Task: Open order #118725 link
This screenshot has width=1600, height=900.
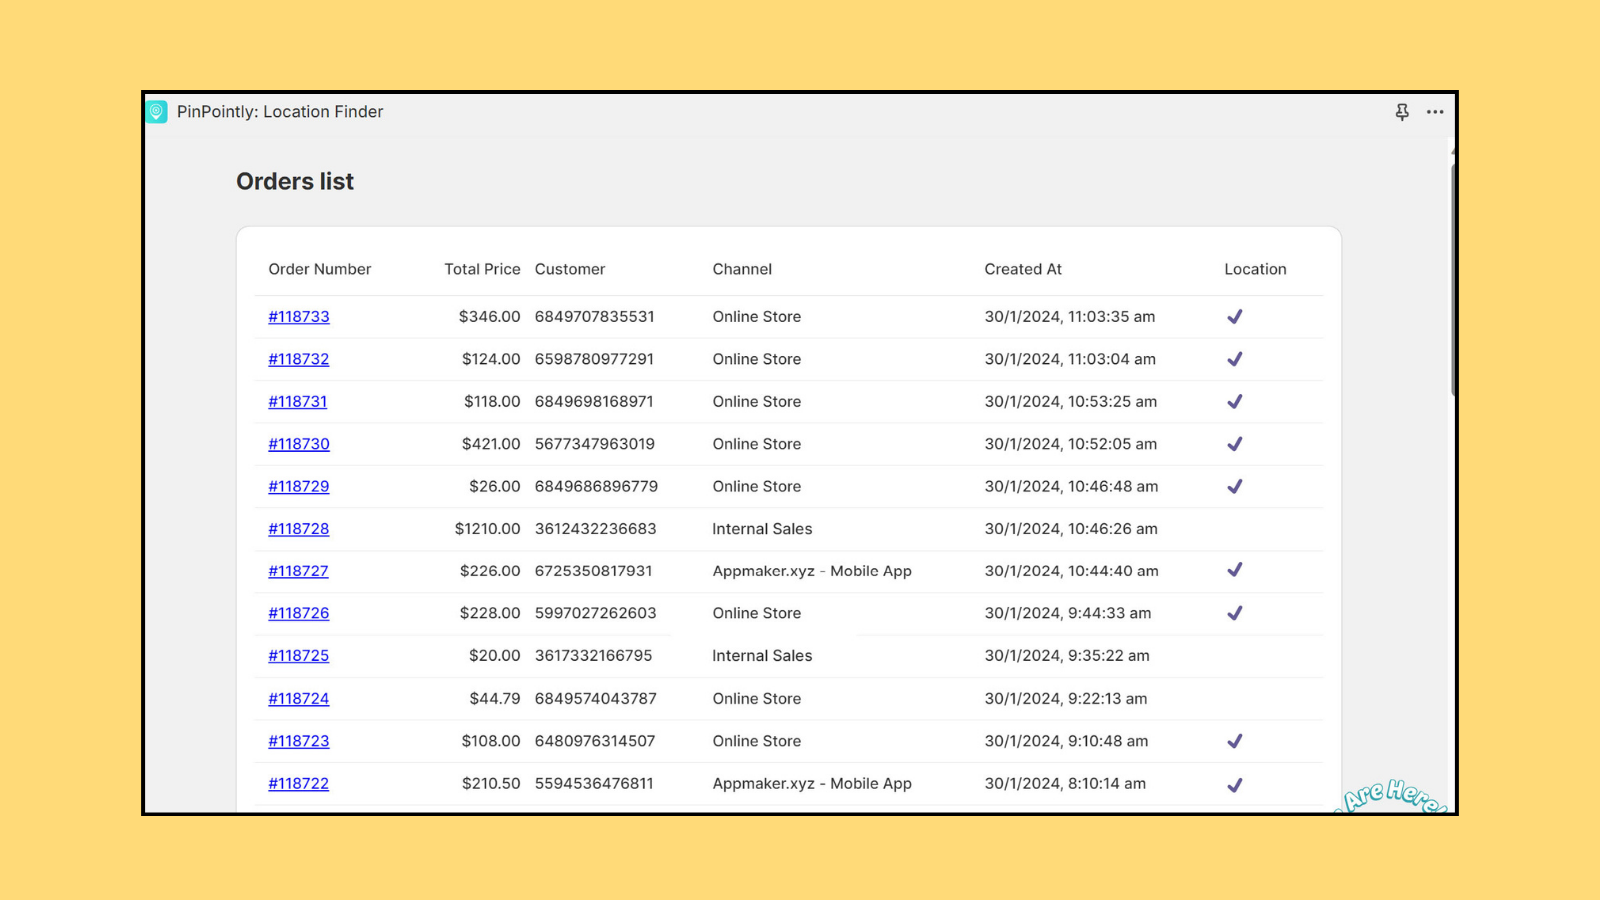Action: point(299,656)
